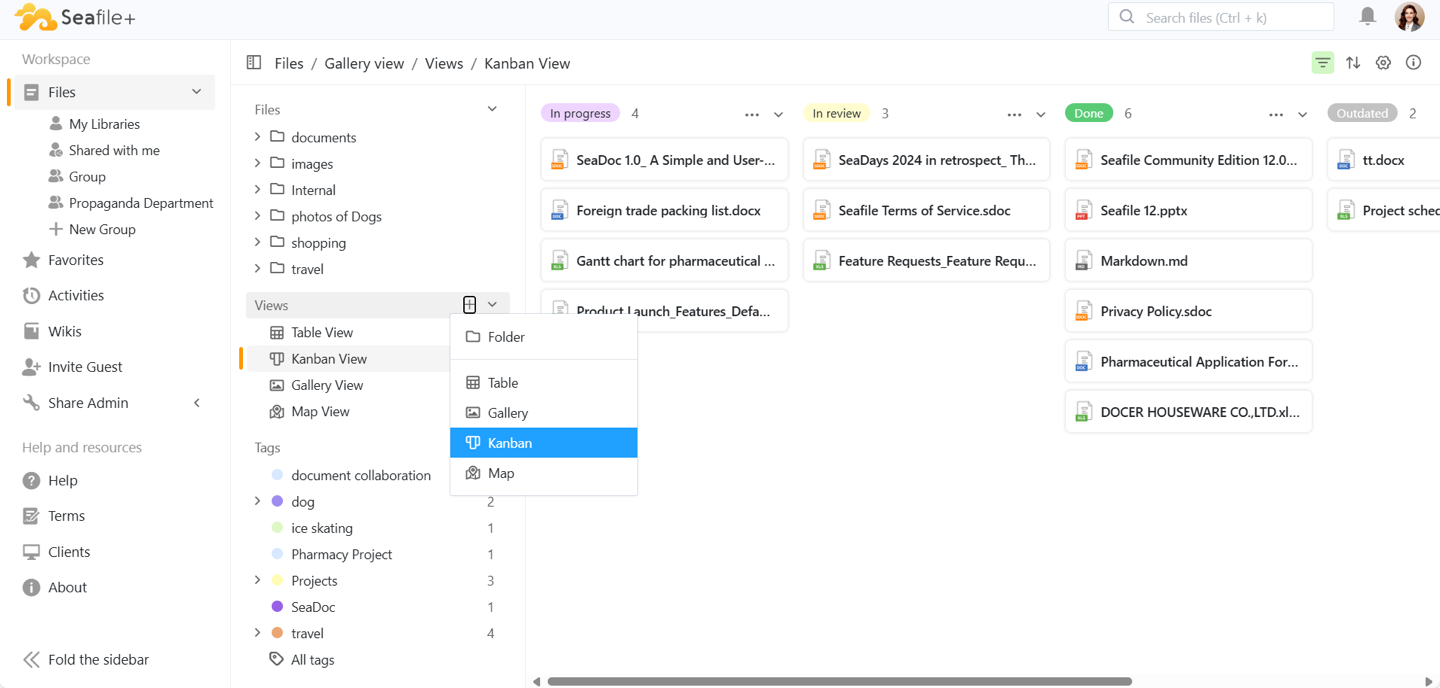Collapse the In review column chevron
Viewport: 1440px width, 688px height.
pos(1041,114)
